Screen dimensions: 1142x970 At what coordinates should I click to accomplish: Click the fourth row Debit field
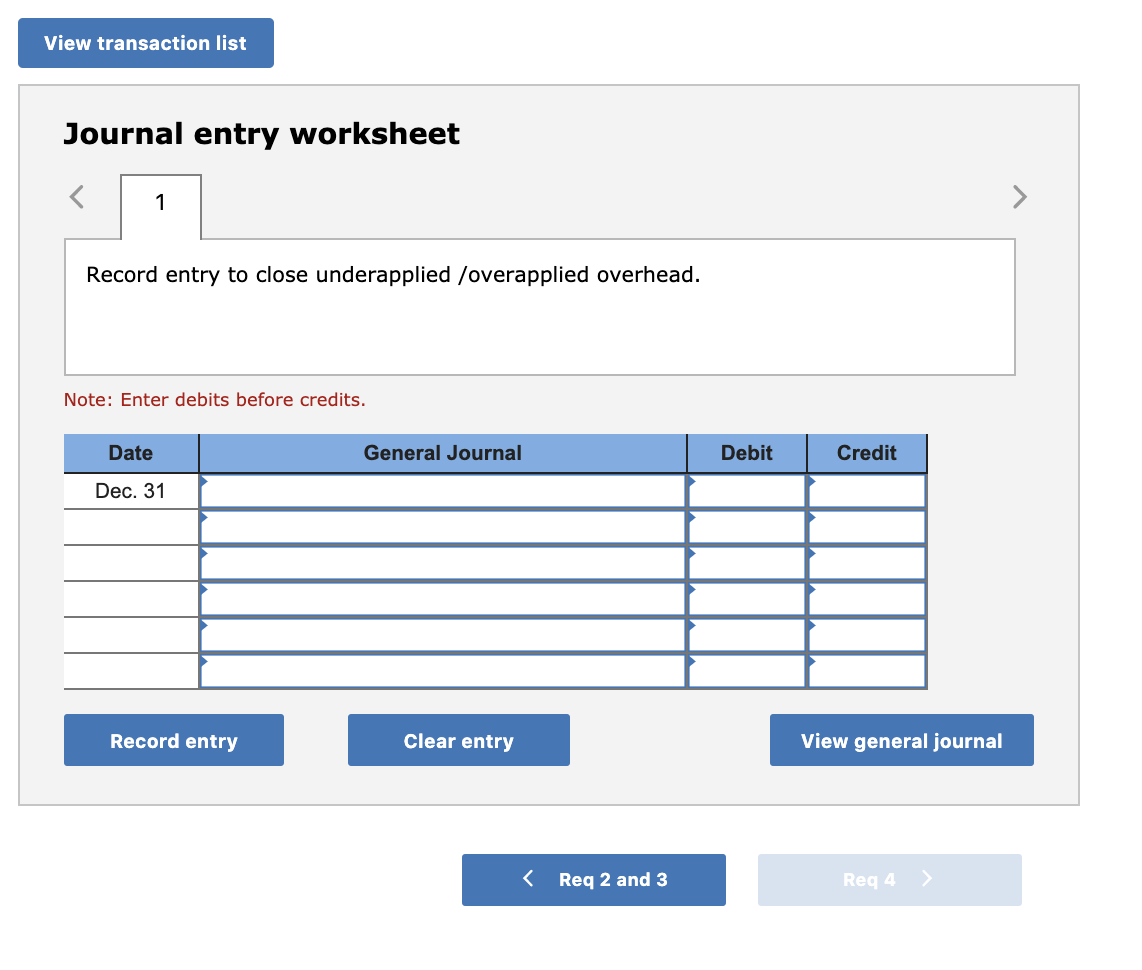tap(747, 599)
